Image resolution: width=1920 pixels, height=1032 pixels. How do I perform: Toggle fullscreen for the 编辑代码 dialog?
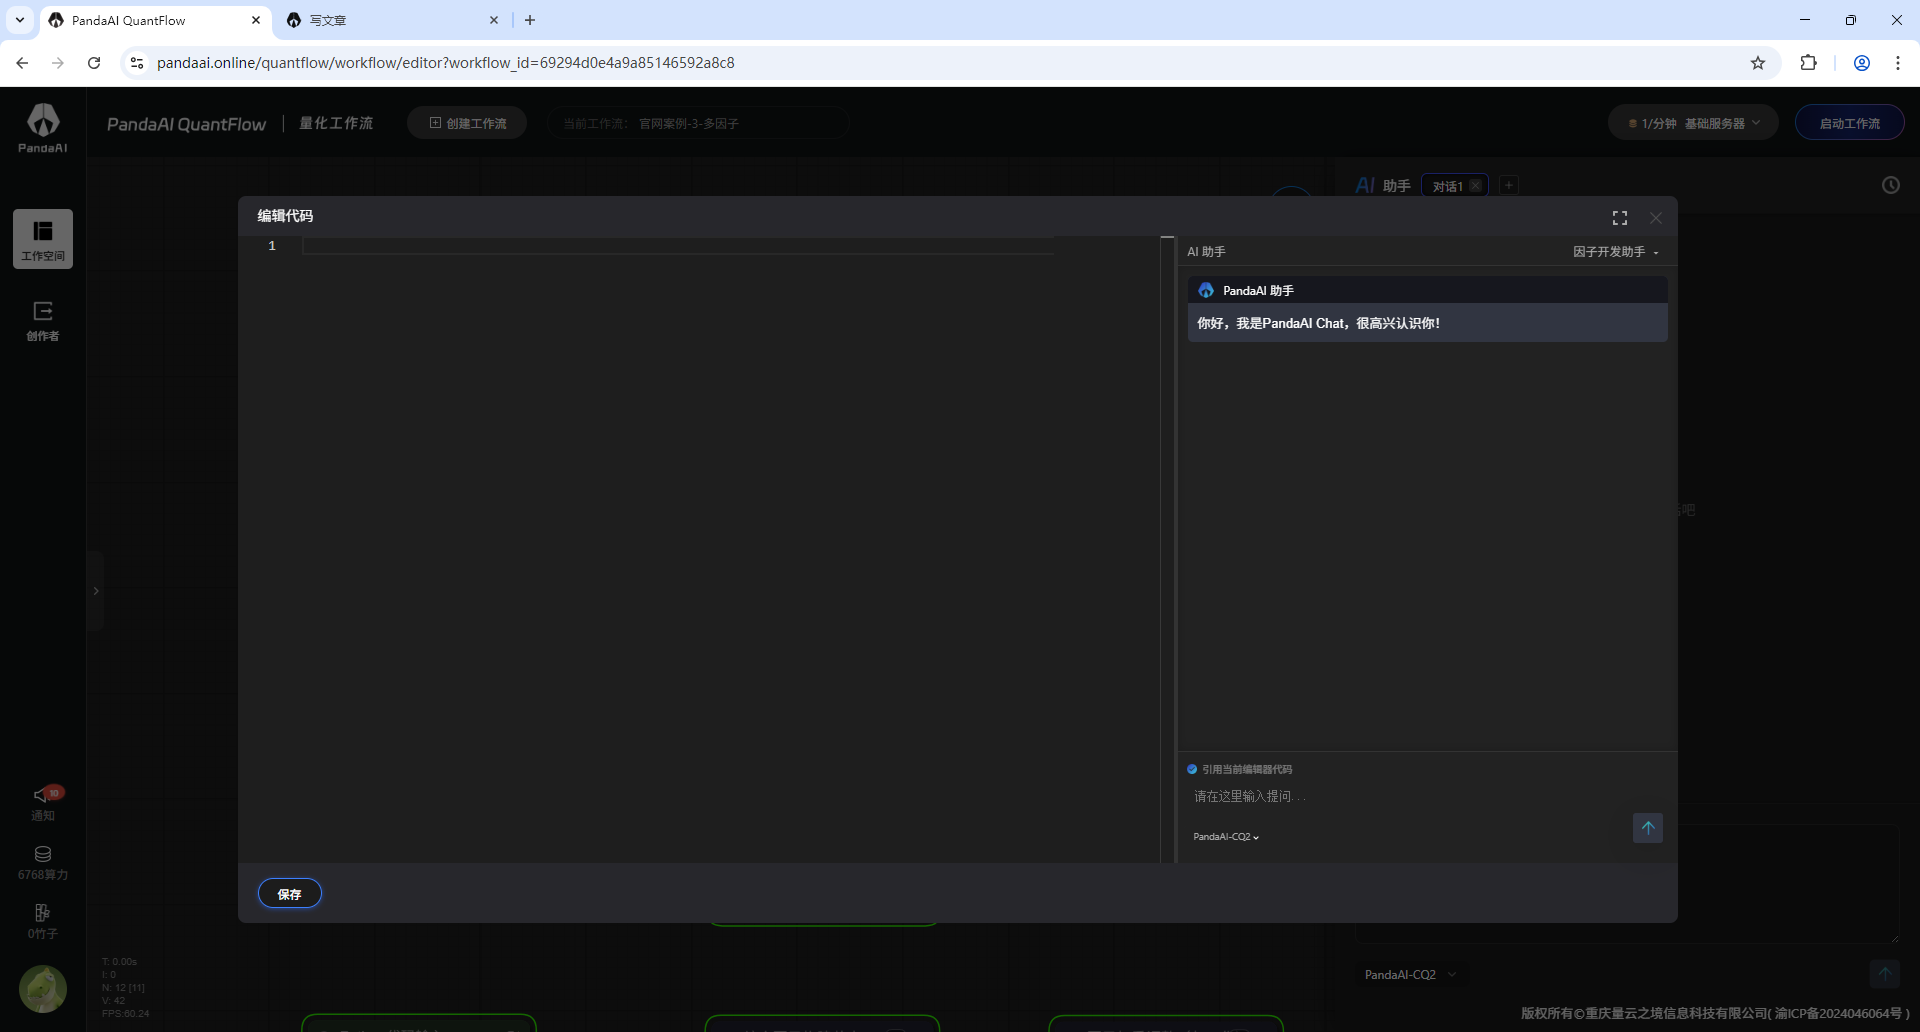point(1620,218)
